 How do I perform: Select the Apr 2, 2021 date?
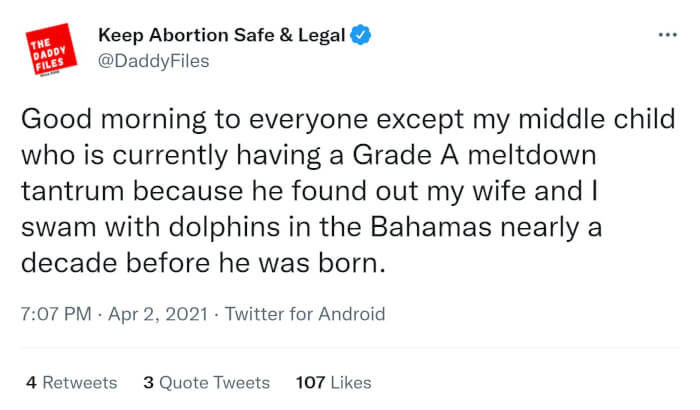tap(154, 314)
